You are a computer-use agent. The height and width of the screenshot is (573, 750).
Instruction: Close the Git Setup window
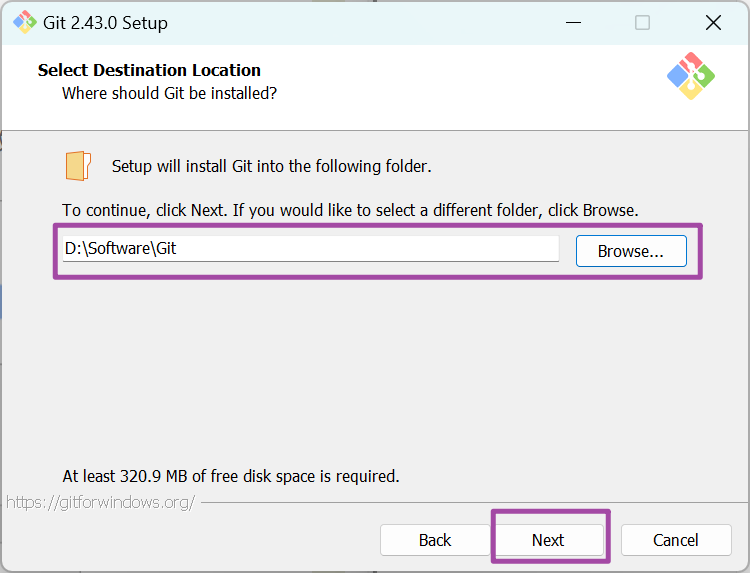[713, 22]
